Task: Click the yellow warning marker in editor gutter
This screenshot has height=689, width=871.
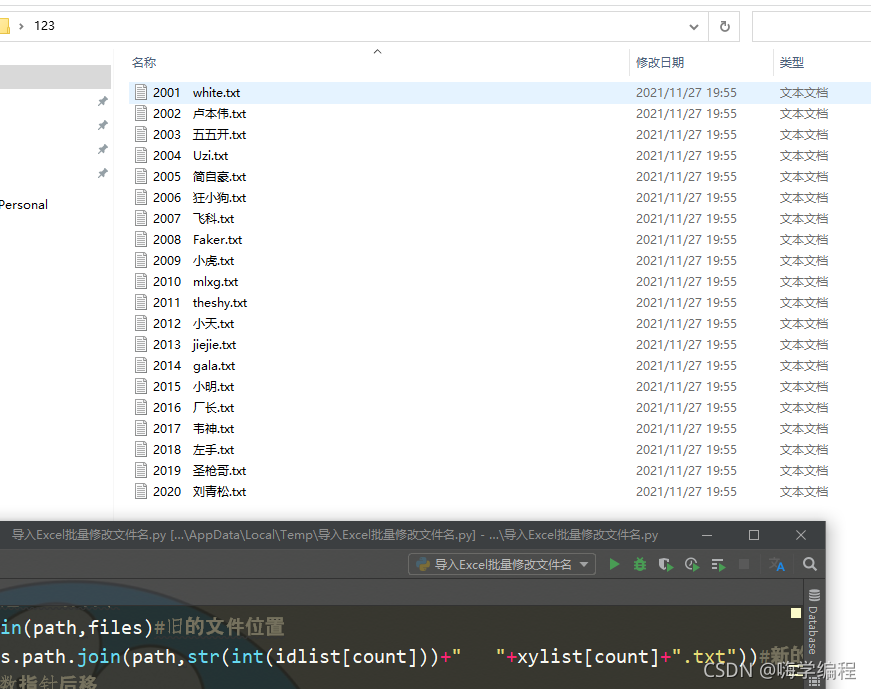Action: pyautogui.click(x=795, y=613)
